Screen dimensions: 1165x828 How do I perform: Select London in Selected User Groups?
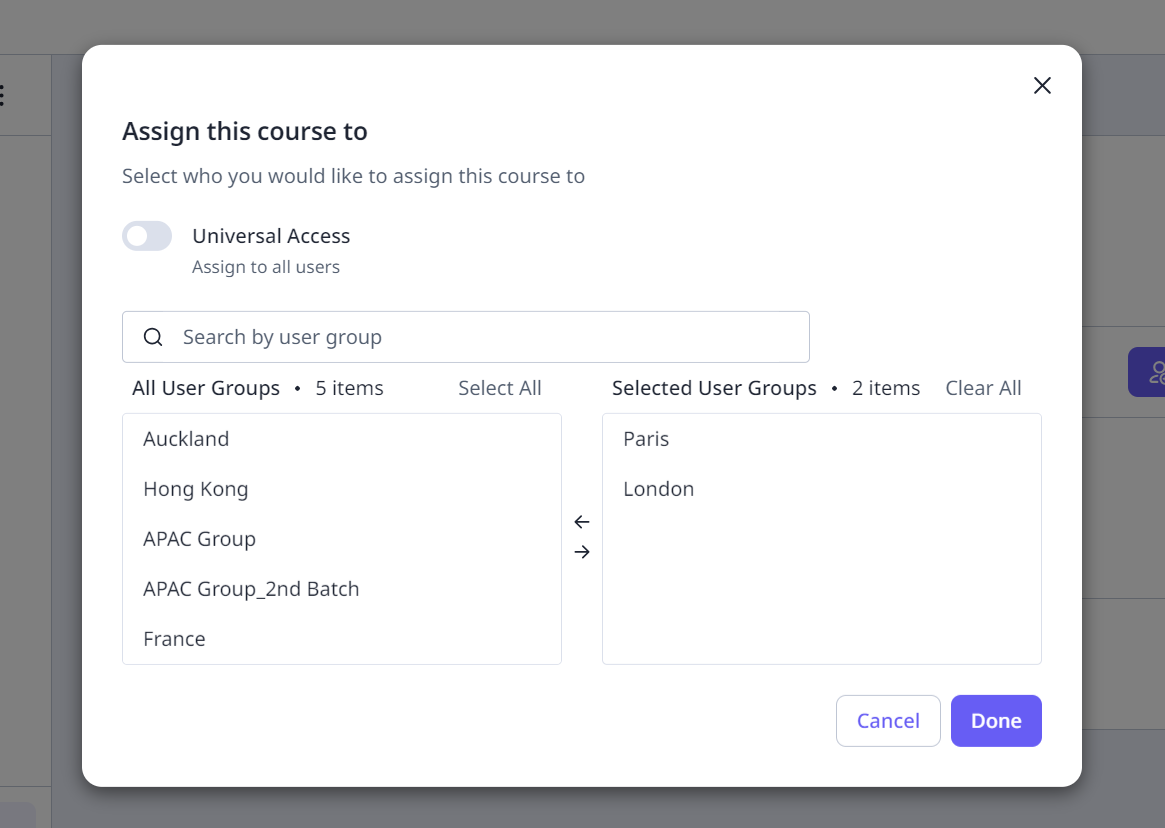(658, 489)
